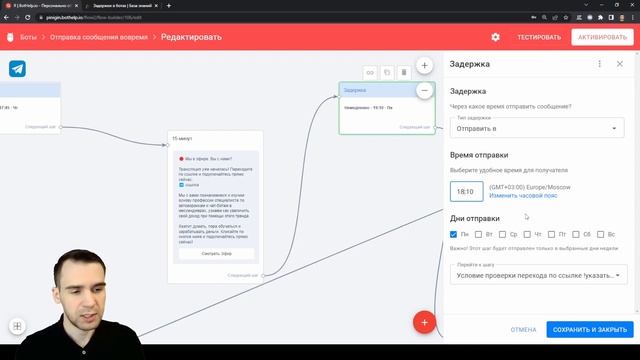Click 'Изменить часовой пояс' link

pyautogui.click(x=523, y=196)
